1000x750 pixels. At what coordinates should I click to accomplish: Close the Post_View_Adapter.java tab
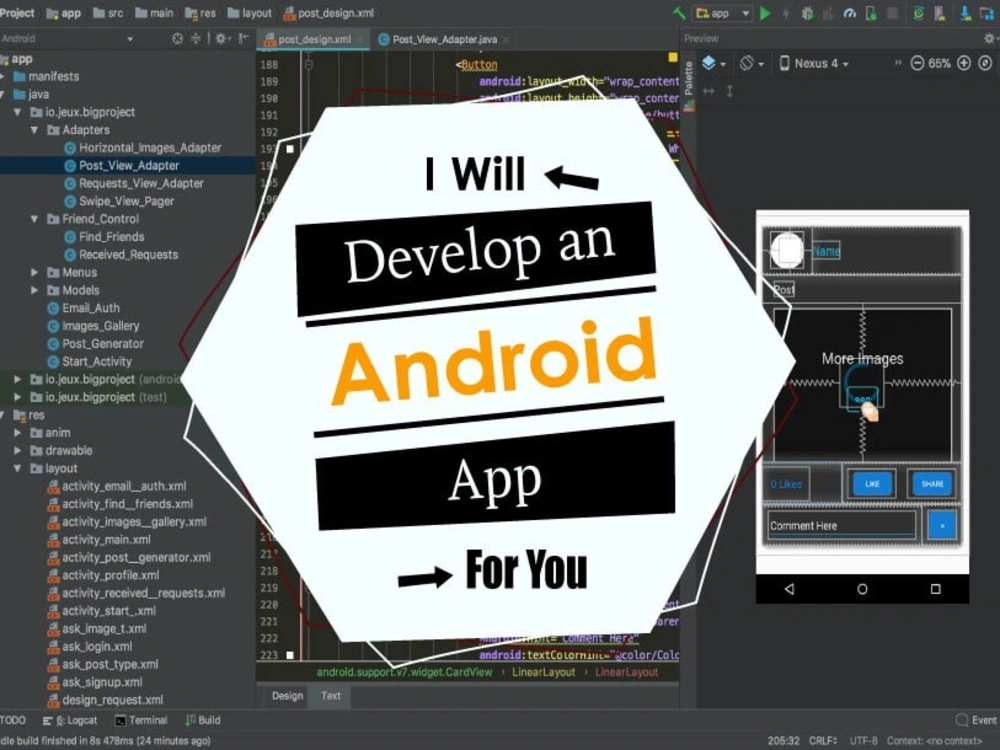coord(506,40)
